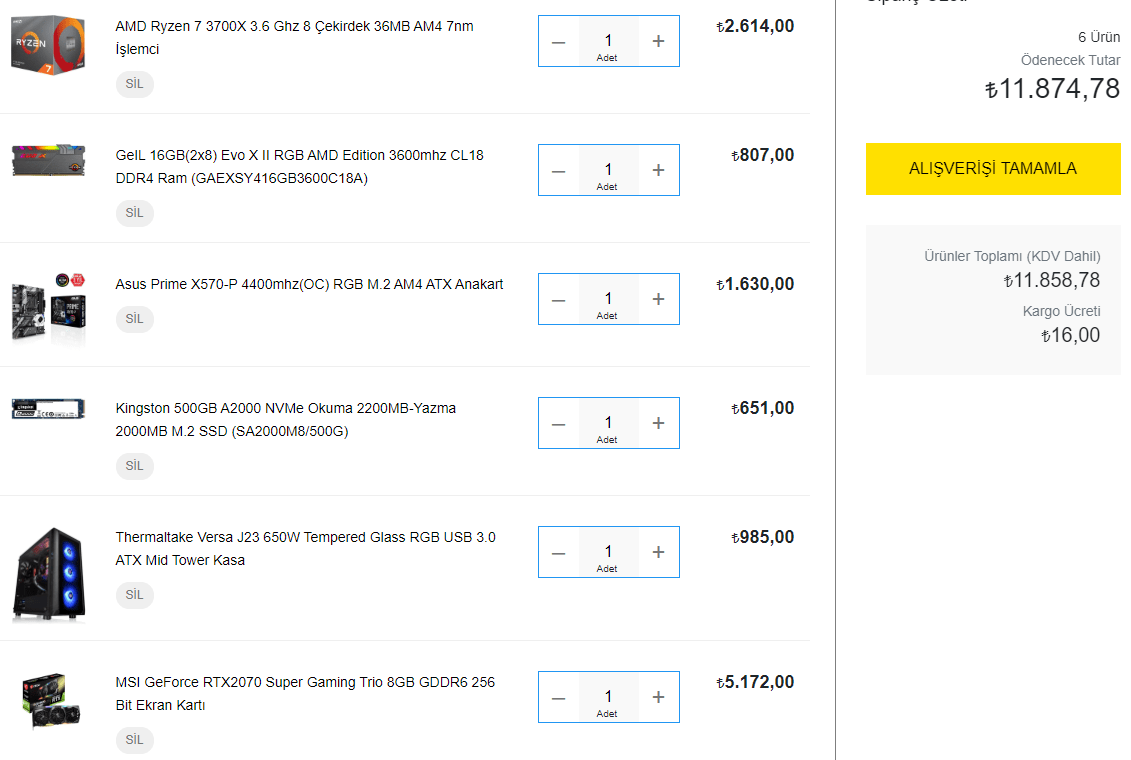1131x760 pixels.
Task: Decrease quantity of Thermaltake Versa J23 case
Action: coord(558,552)
